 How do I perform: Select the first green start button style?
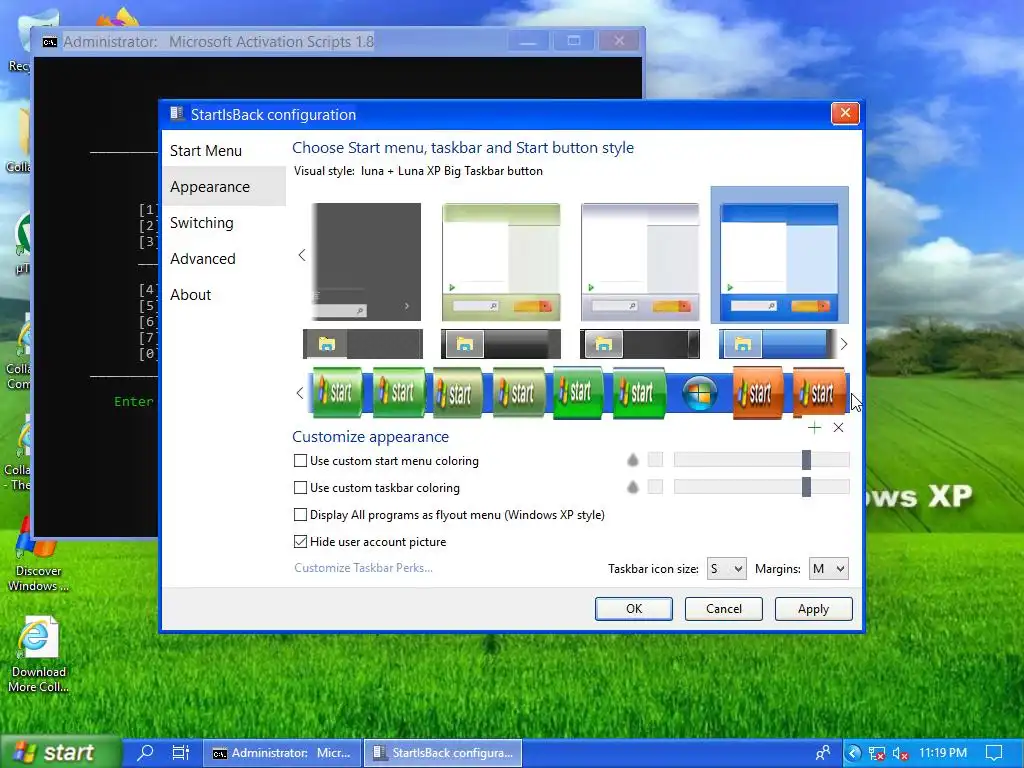coord(338,392)
